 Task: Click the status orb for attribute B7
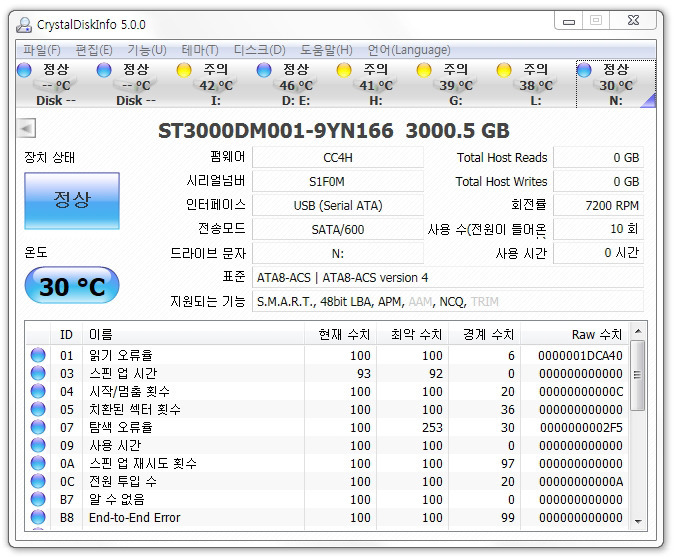(x=38, y=499)
